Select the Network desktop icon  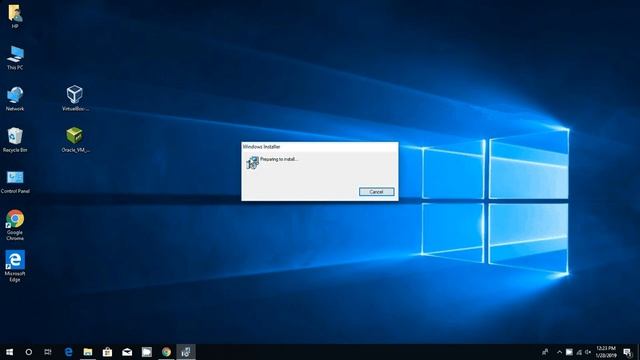click(x=15, y=99)
